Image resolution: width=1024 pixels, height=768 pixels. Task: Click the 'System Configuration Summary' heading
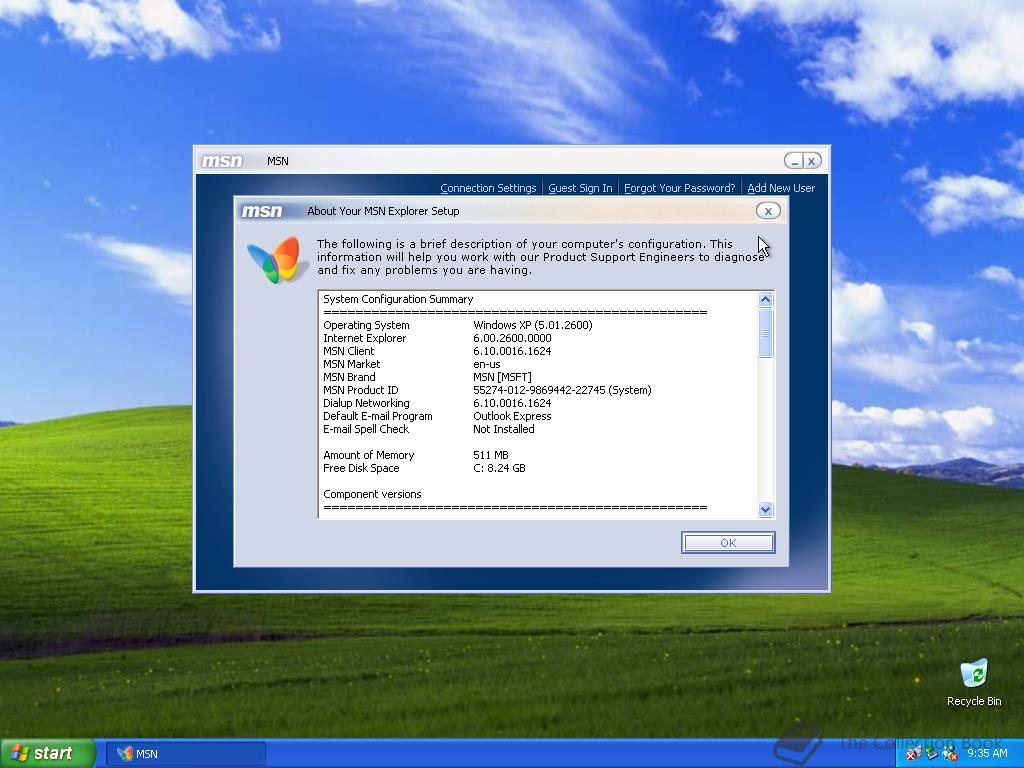[398, 299]
